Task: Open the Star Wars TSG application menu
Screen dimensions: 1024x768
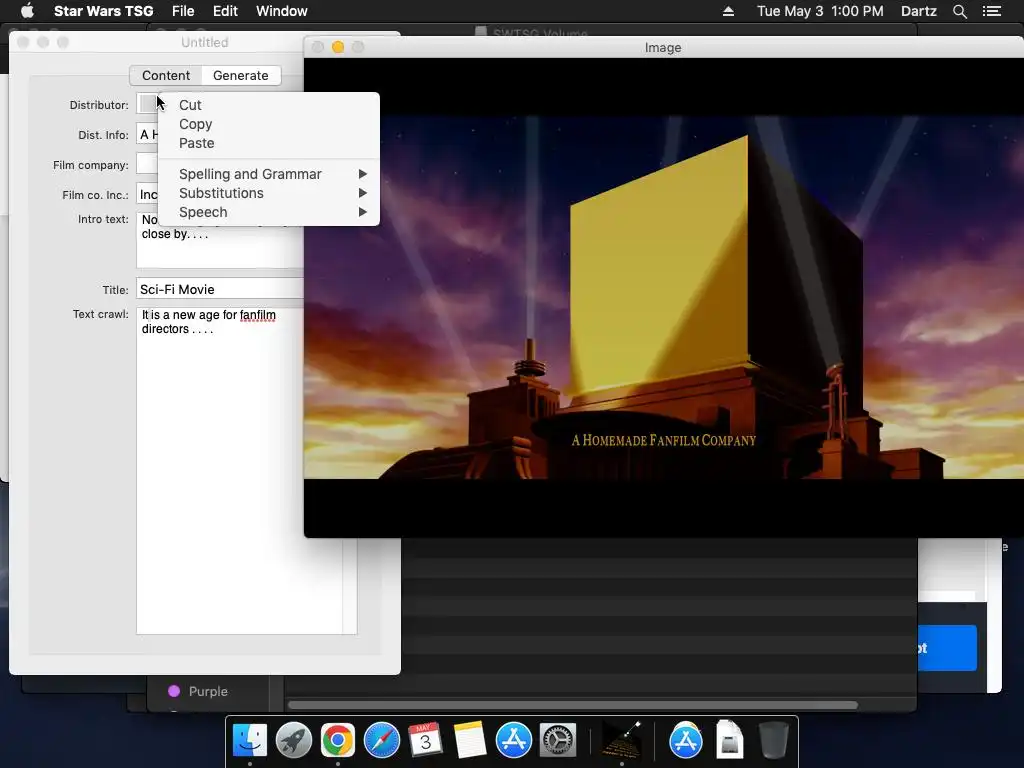Action: click(103, 11)
